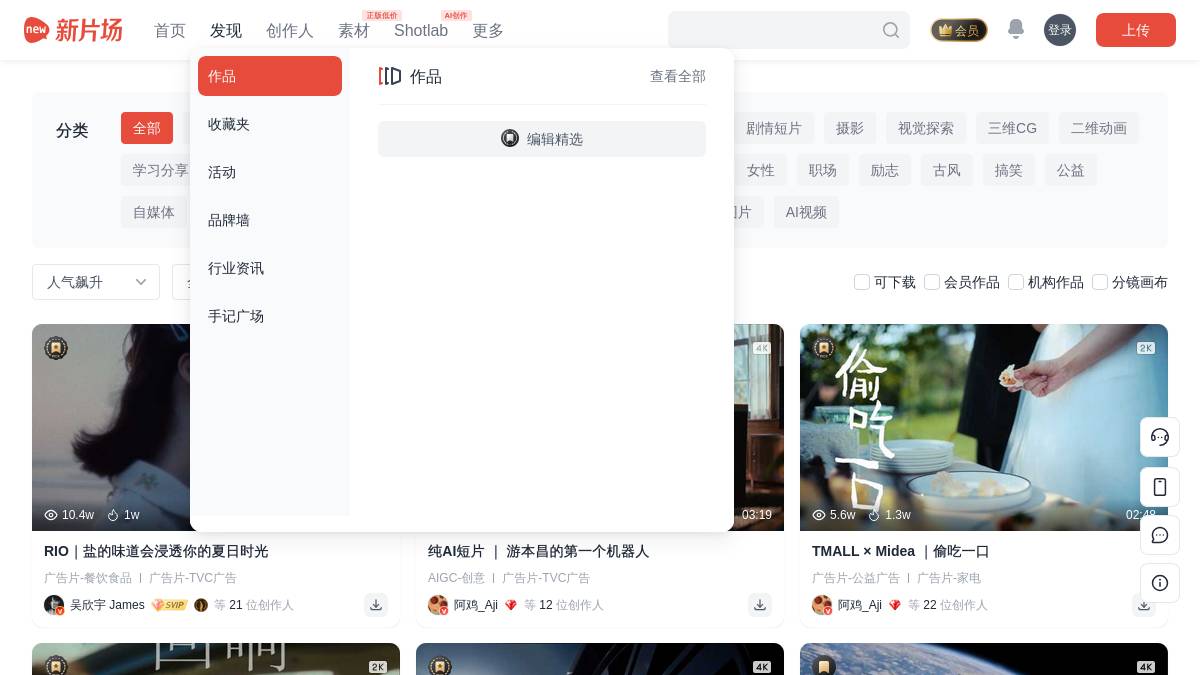Select the 古风 category tag

(947, 170)
